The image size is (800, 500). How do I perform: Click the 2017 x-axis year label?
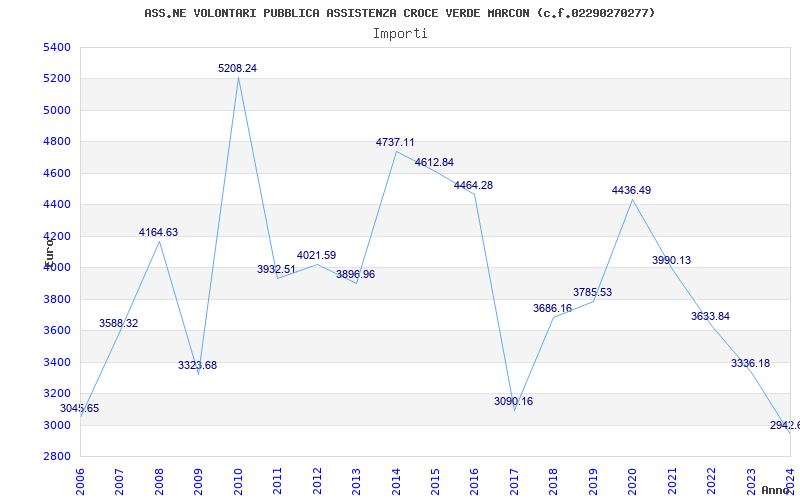(514, 481)
